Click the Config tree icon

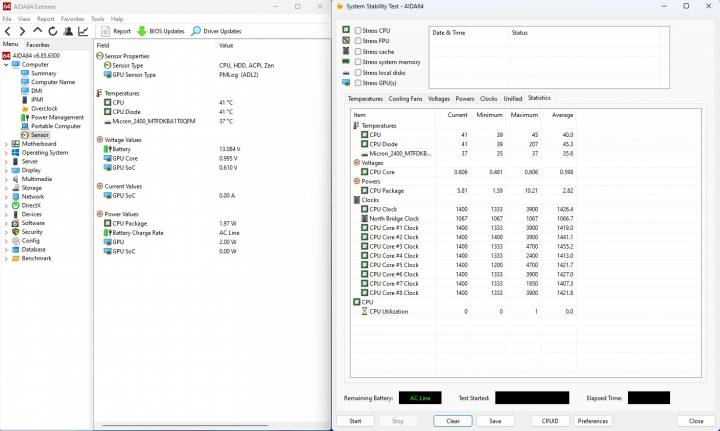pos(16,241)
